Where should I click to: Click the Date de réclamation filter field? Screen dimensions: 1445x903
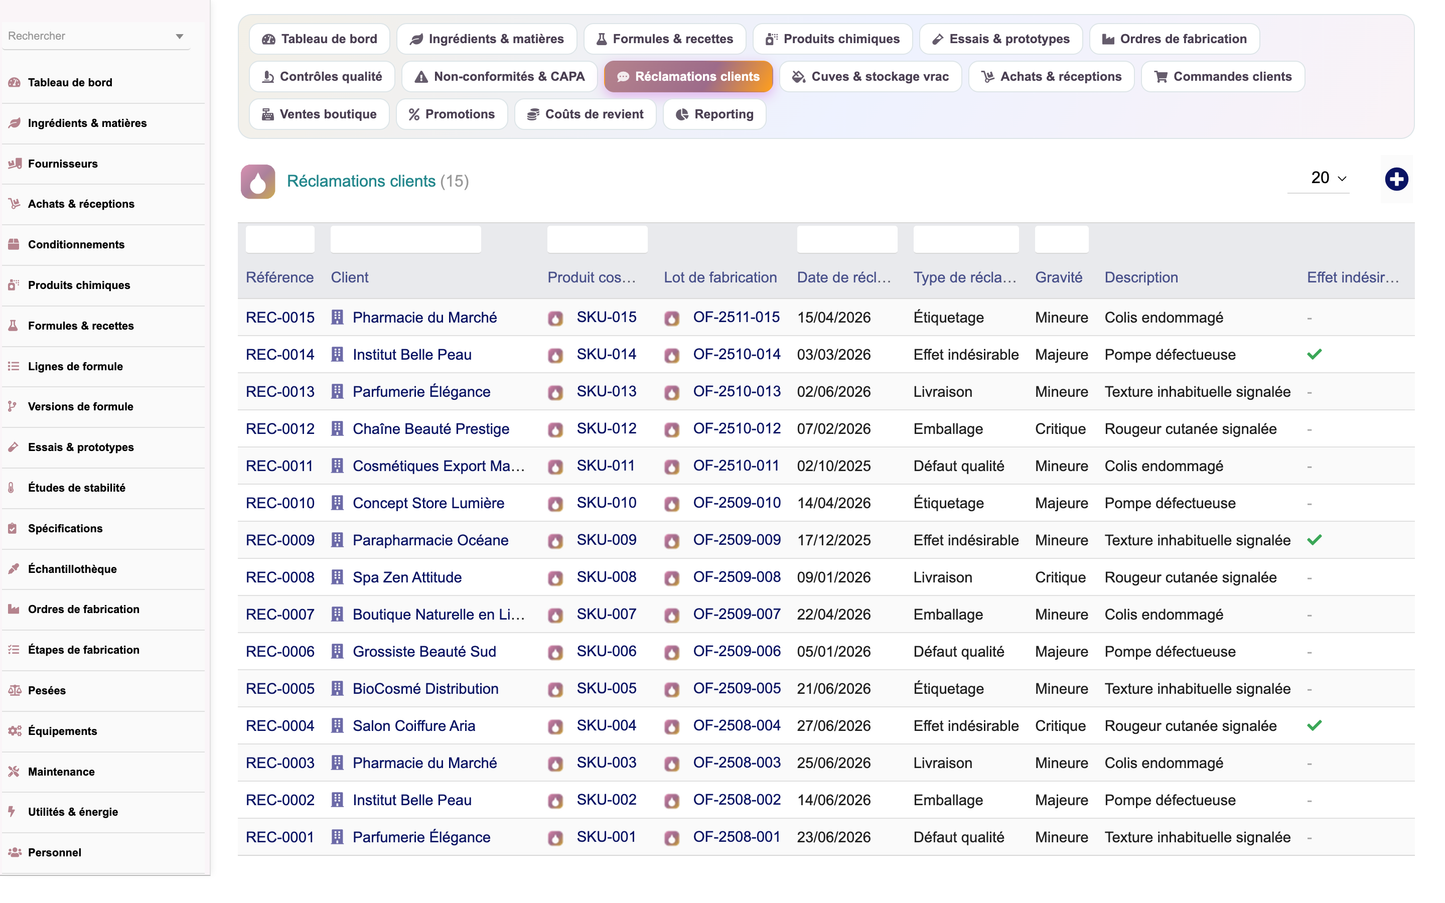point(847,239)
